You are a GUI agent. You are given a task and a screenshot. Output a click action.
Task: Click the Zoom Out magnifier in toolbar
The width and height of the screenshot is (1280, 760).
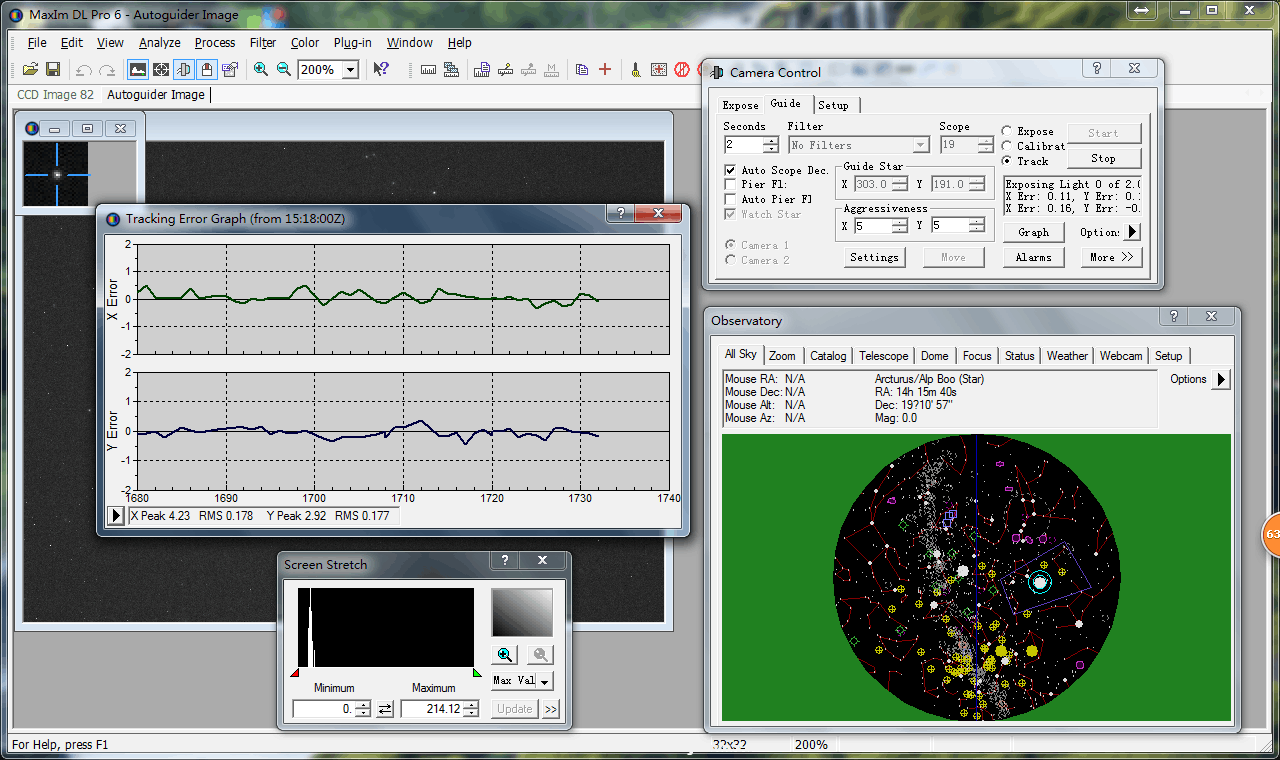[x=284, y=70]
